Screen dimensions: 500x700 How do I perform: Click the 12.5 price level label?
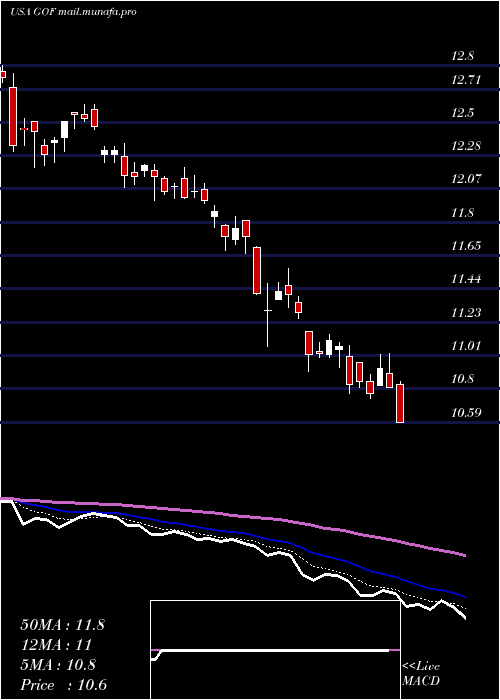point(462,113)
